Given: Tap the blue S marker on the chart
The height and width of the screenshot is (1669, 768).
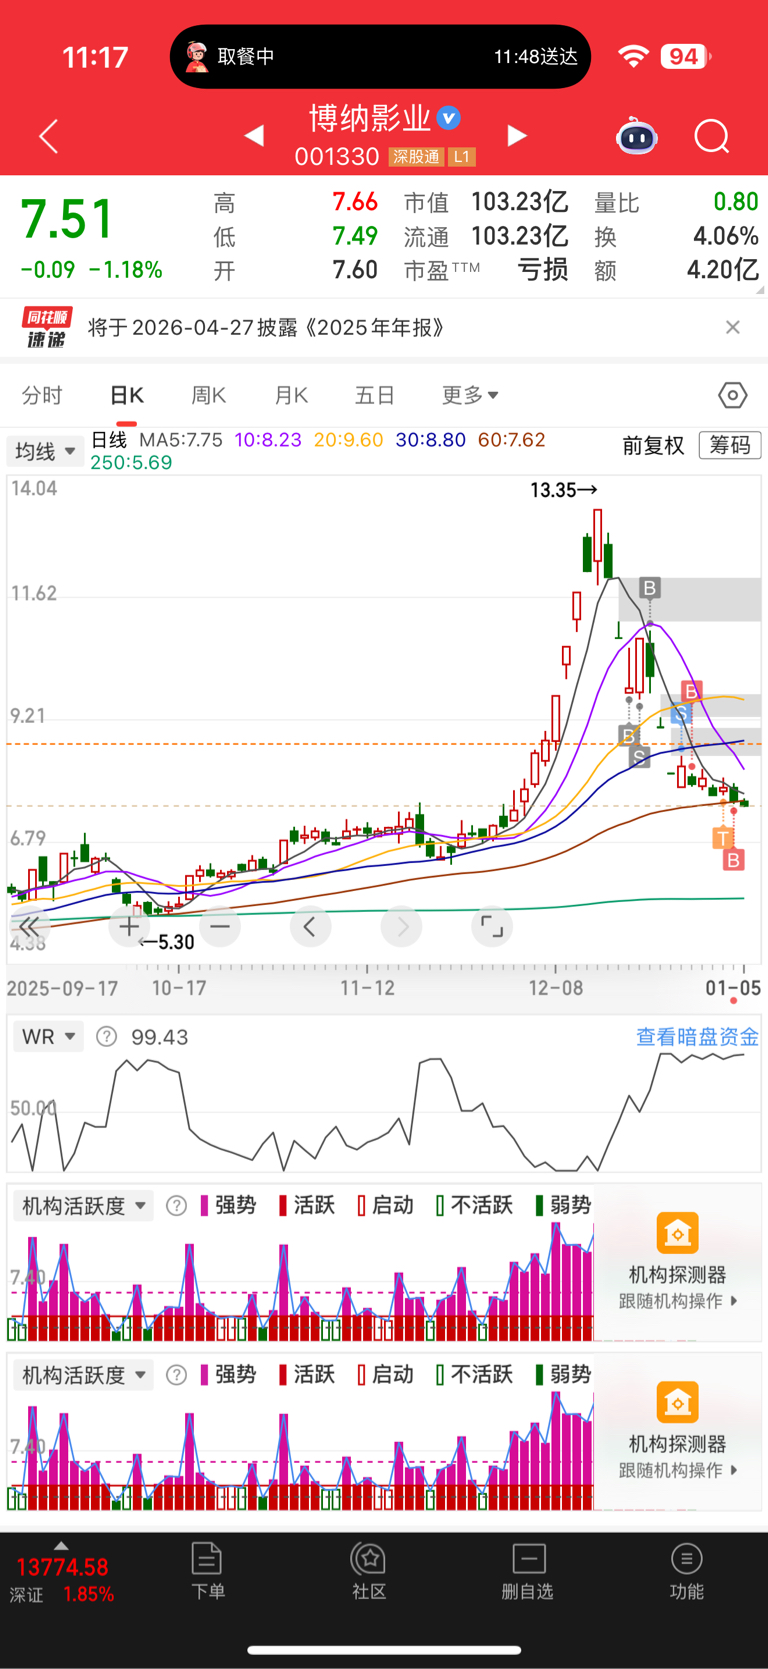Looking at the screenshot, I should [681, 714].
